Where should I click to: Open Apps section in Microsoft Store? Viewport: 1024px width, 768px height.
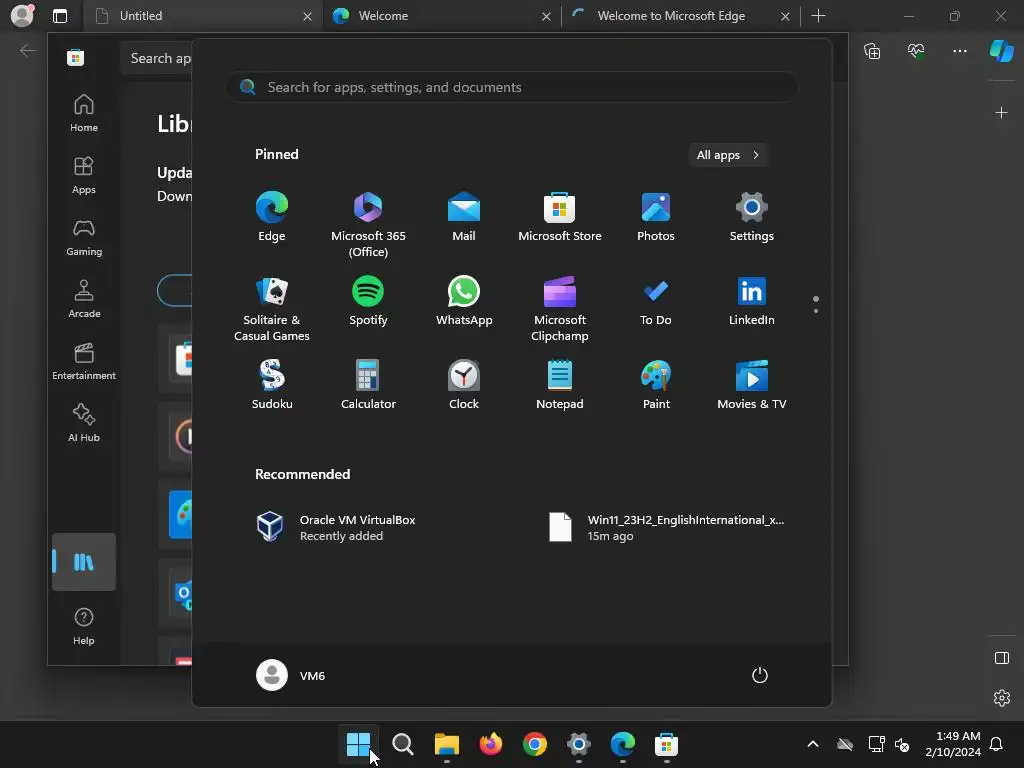coord(84,175)
